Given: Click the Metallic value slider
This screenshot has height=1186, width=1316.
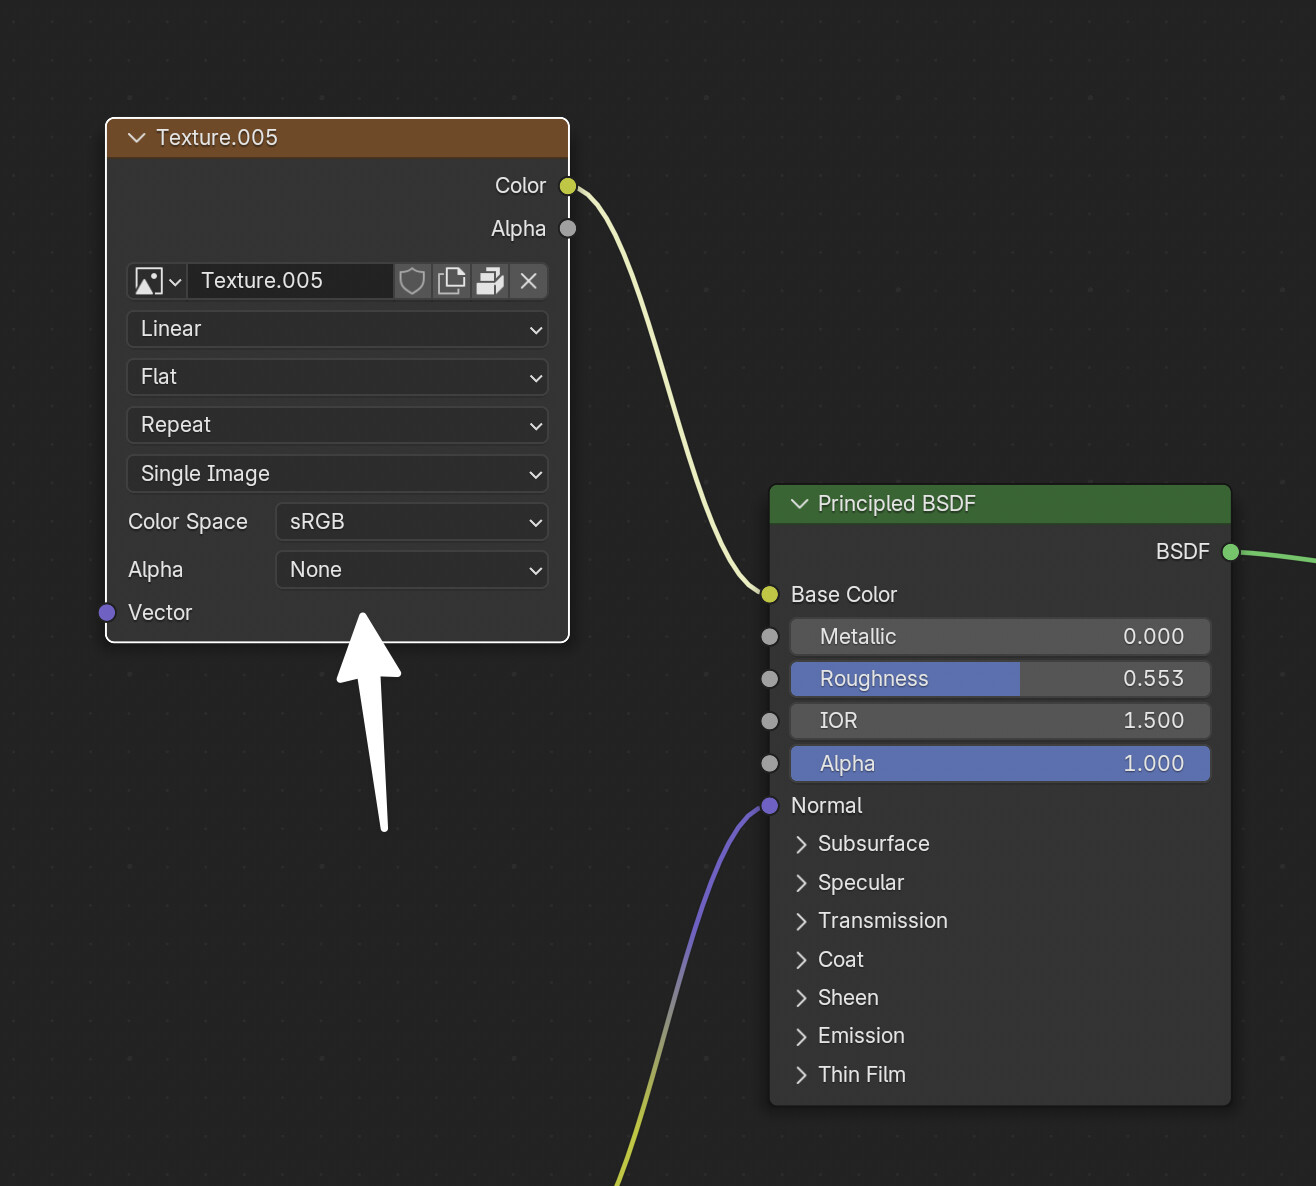Looking at the screenshot, I should 1000,637.
